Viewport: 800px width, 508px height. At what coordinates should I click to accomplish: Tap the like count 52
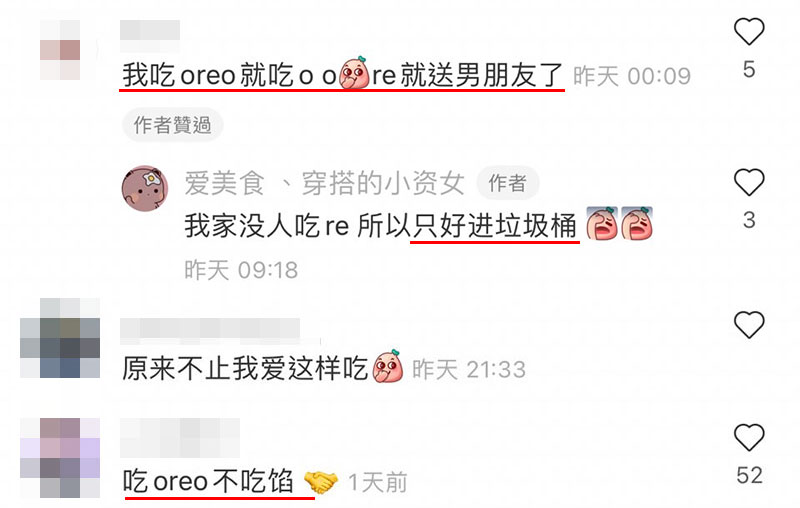749,475
